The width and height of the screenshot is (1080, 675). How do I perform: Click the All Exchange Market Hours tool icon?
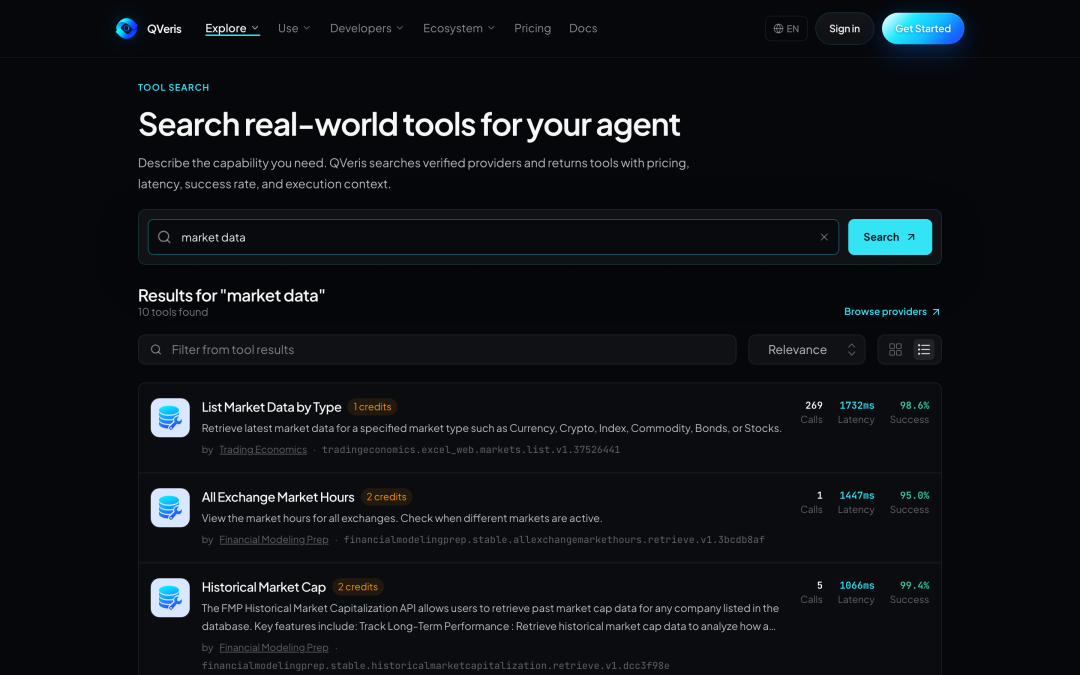coord(170,508)
